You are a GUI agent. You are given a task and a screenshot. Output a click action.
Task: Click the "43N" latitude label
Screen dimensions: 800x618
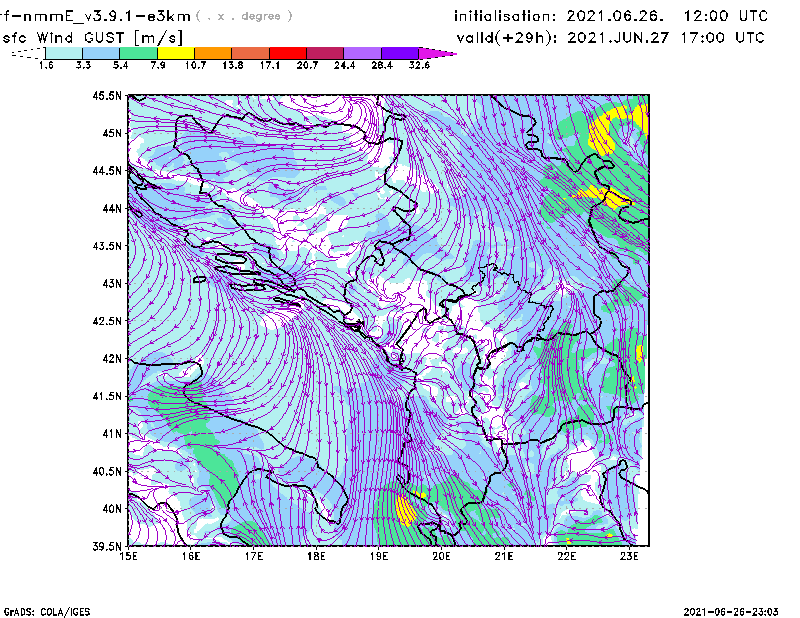tap(112, 283)
